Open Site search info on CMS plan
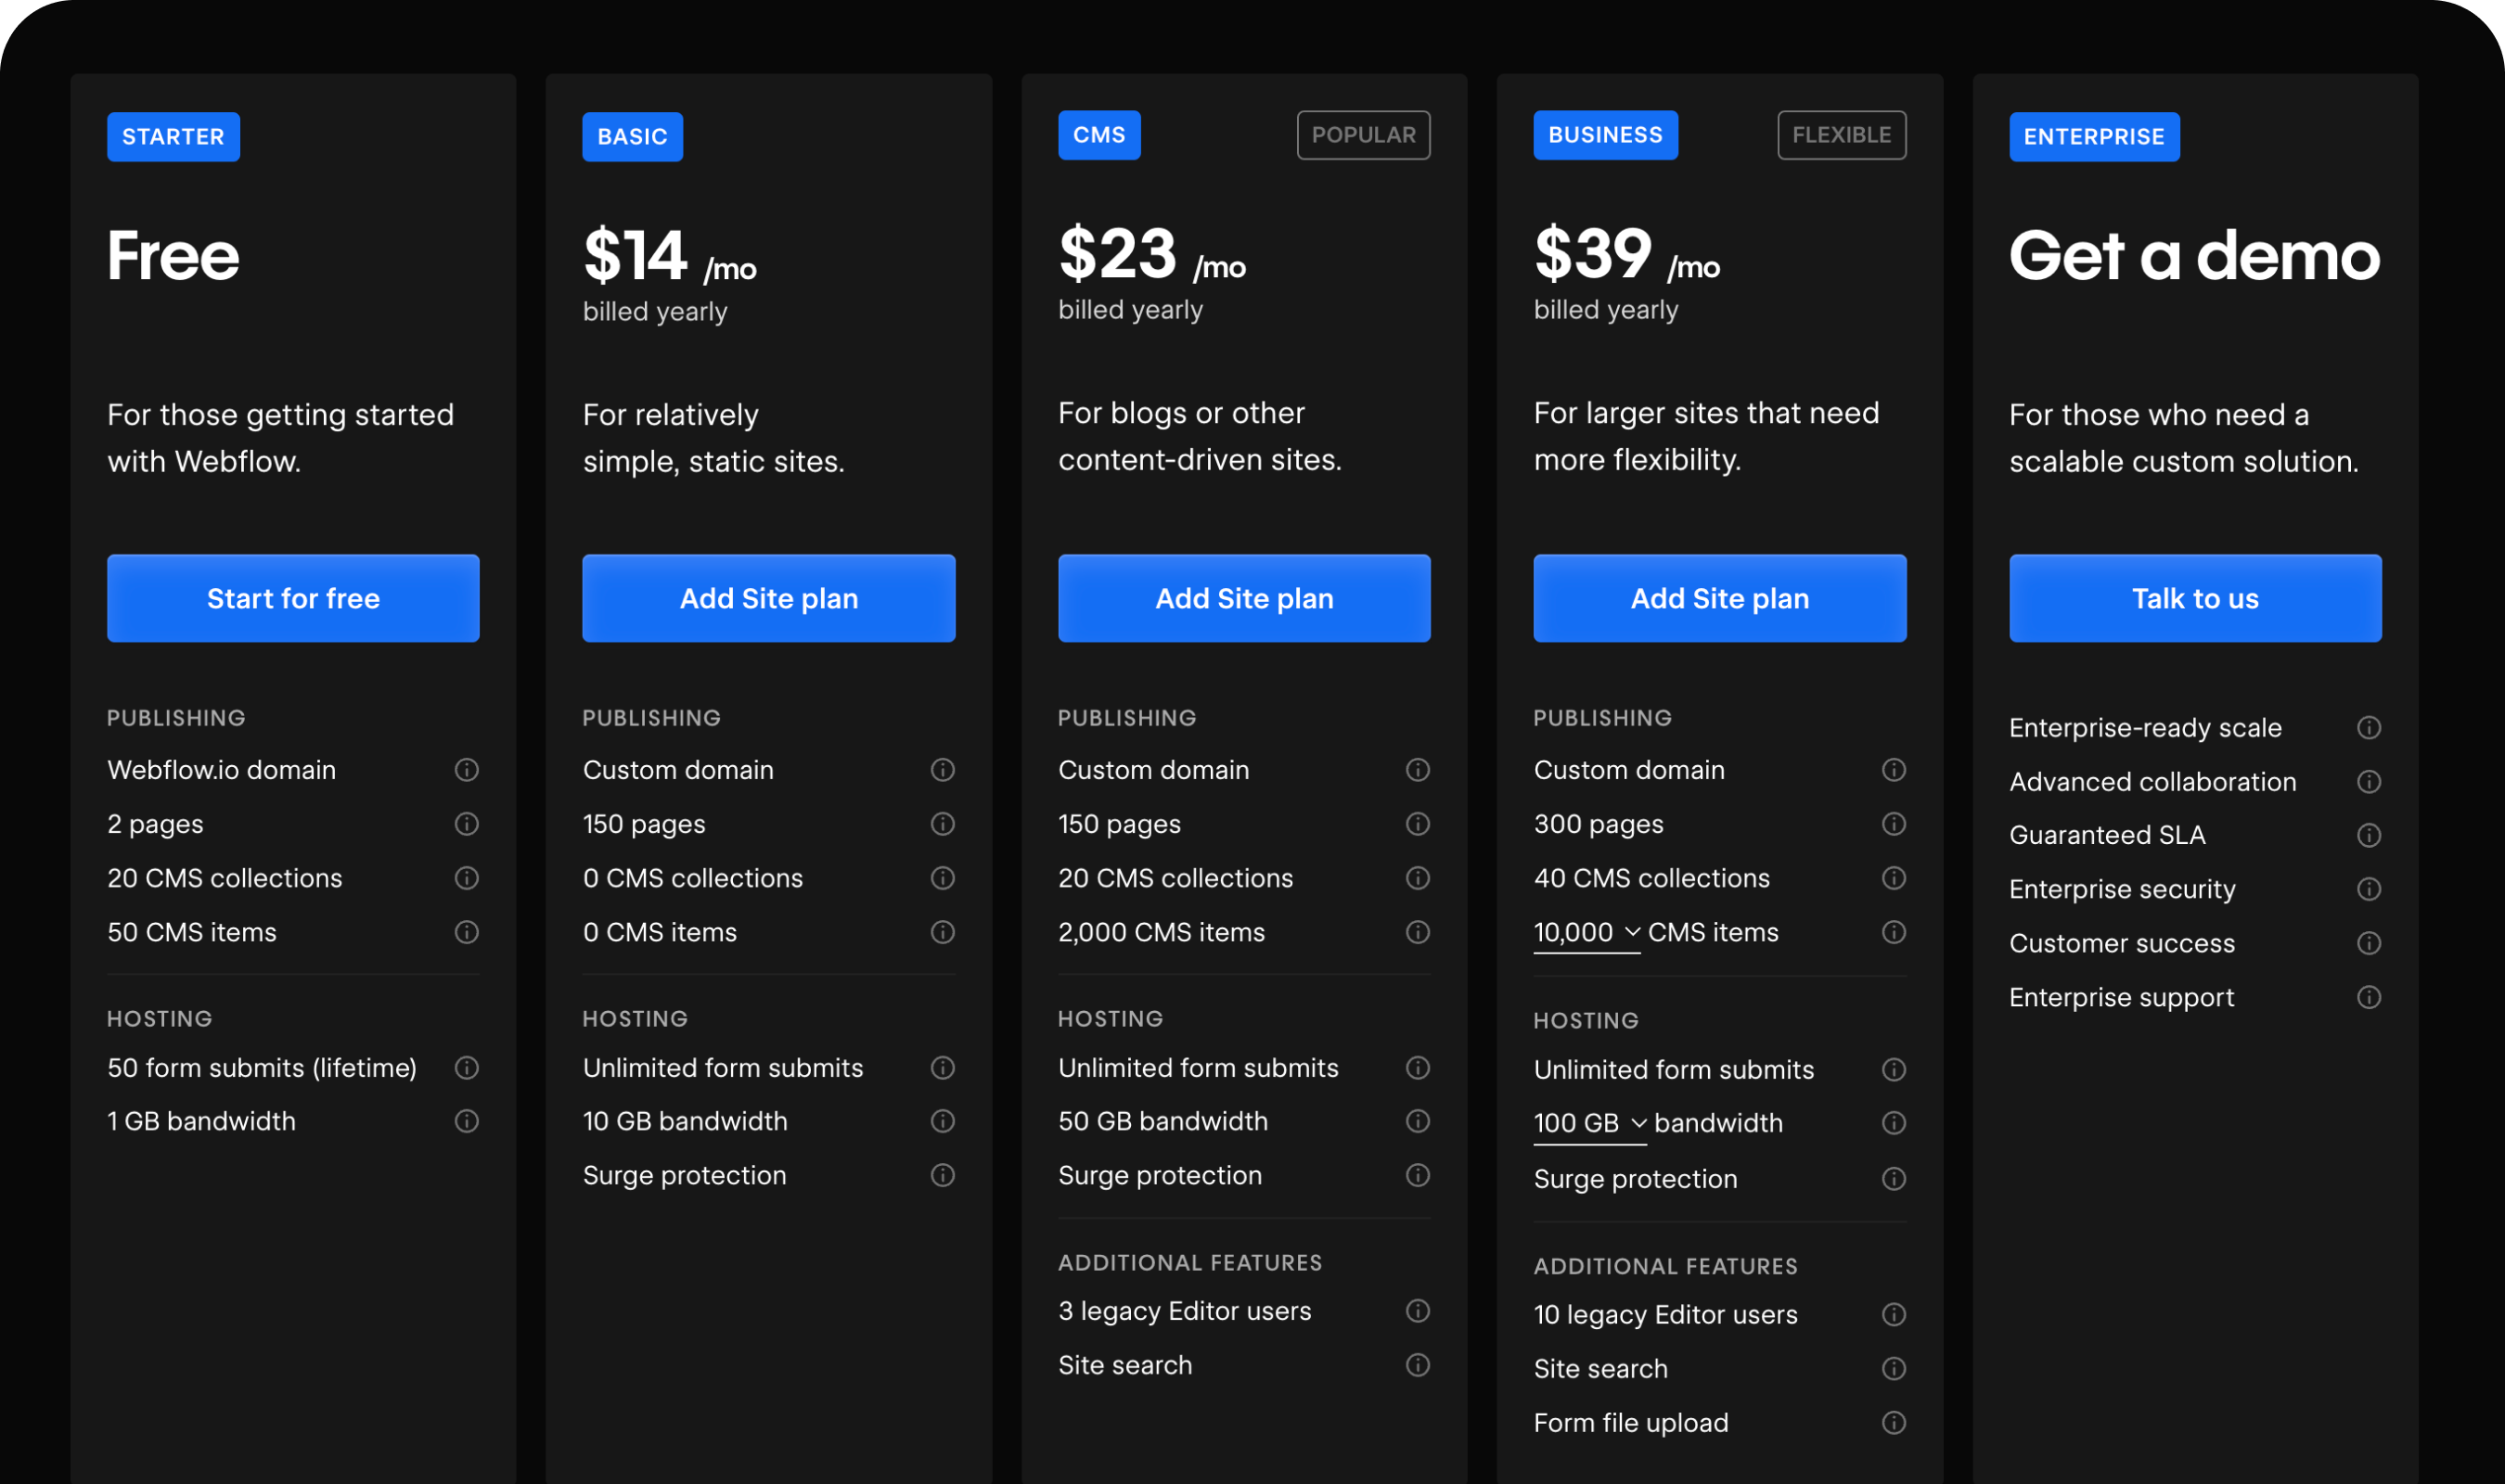Viewport: 2505px width, 1484px height. pos(1417,1364)
